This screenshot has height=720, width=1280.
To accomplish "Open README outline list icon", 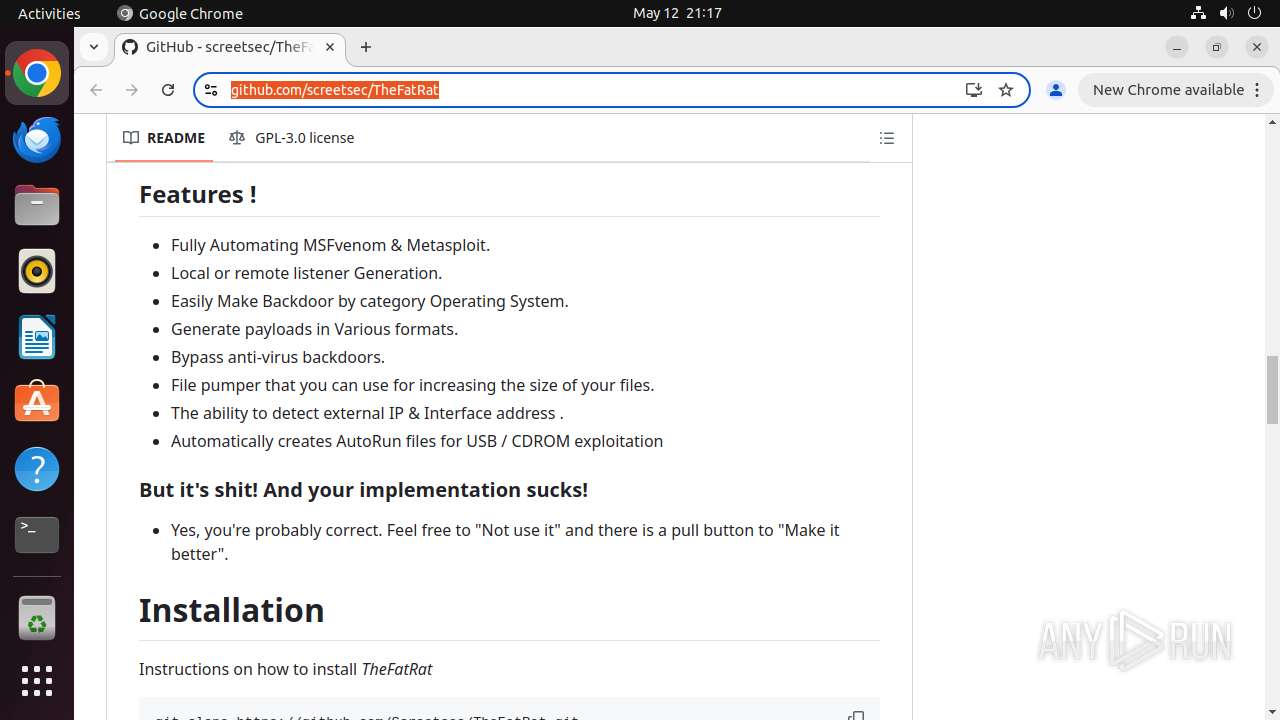I will point(886,138).
